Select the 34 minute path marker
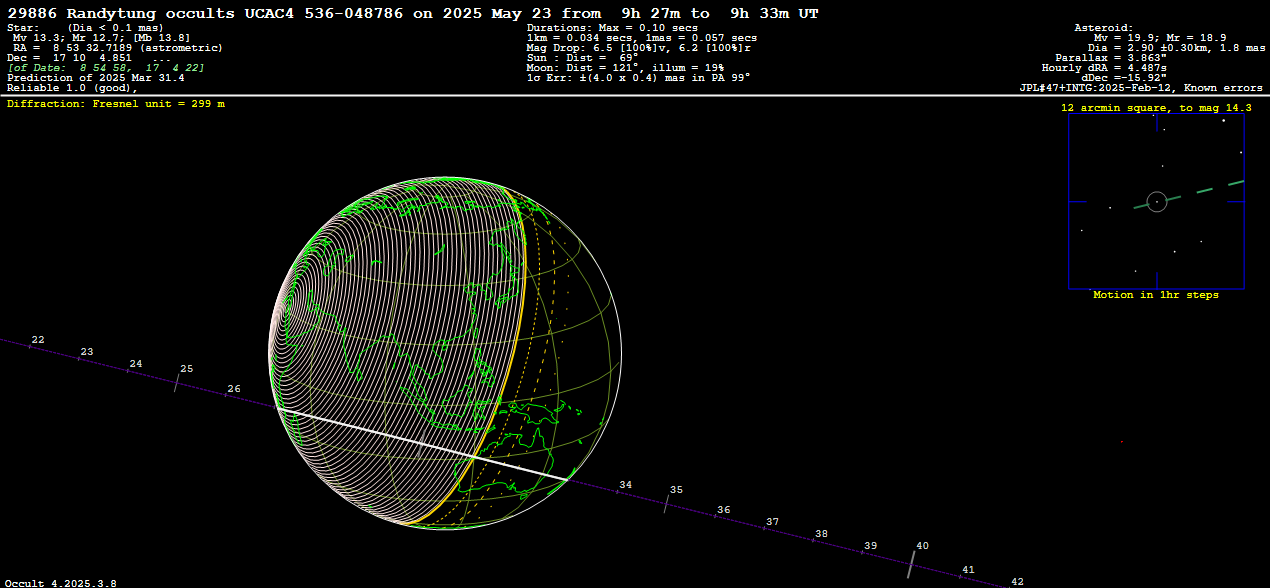The image size is (1270, 588). click(x=625, y=485)
